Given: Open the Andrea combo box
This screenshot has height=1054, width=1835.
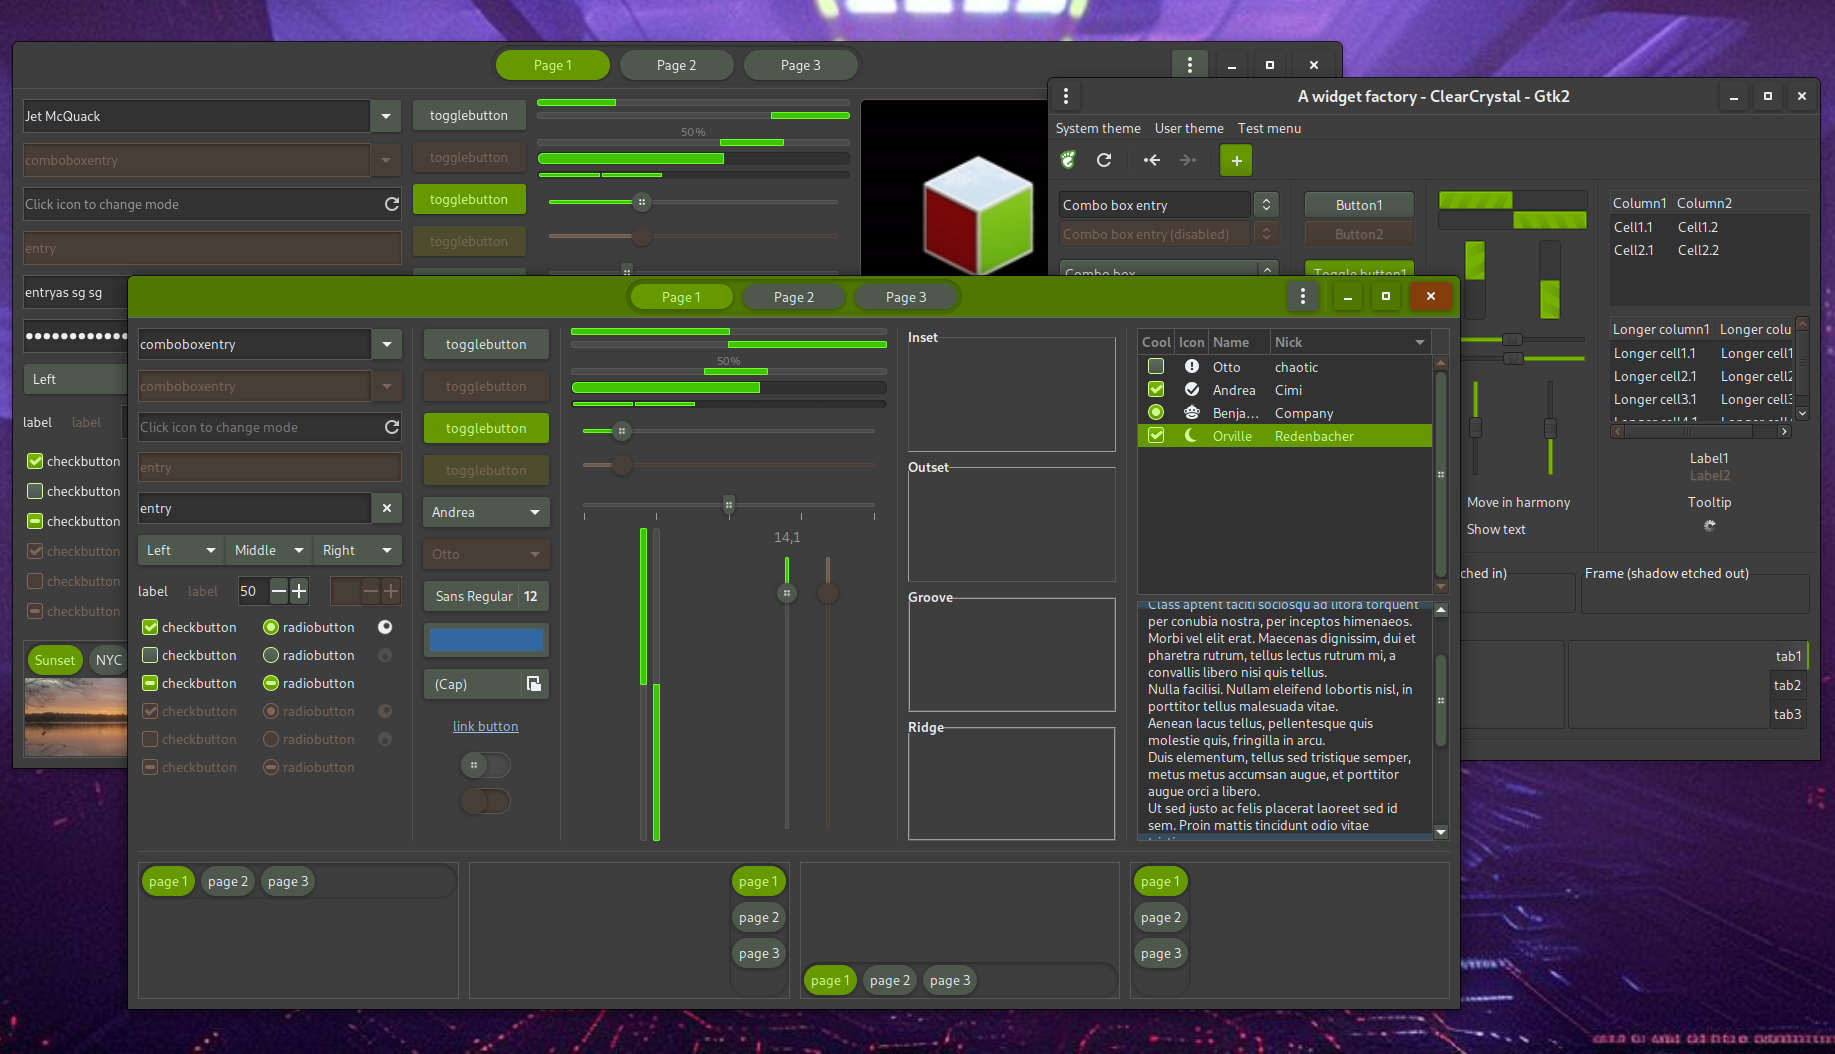Looking at the screenshot, I should pos(486,512).
